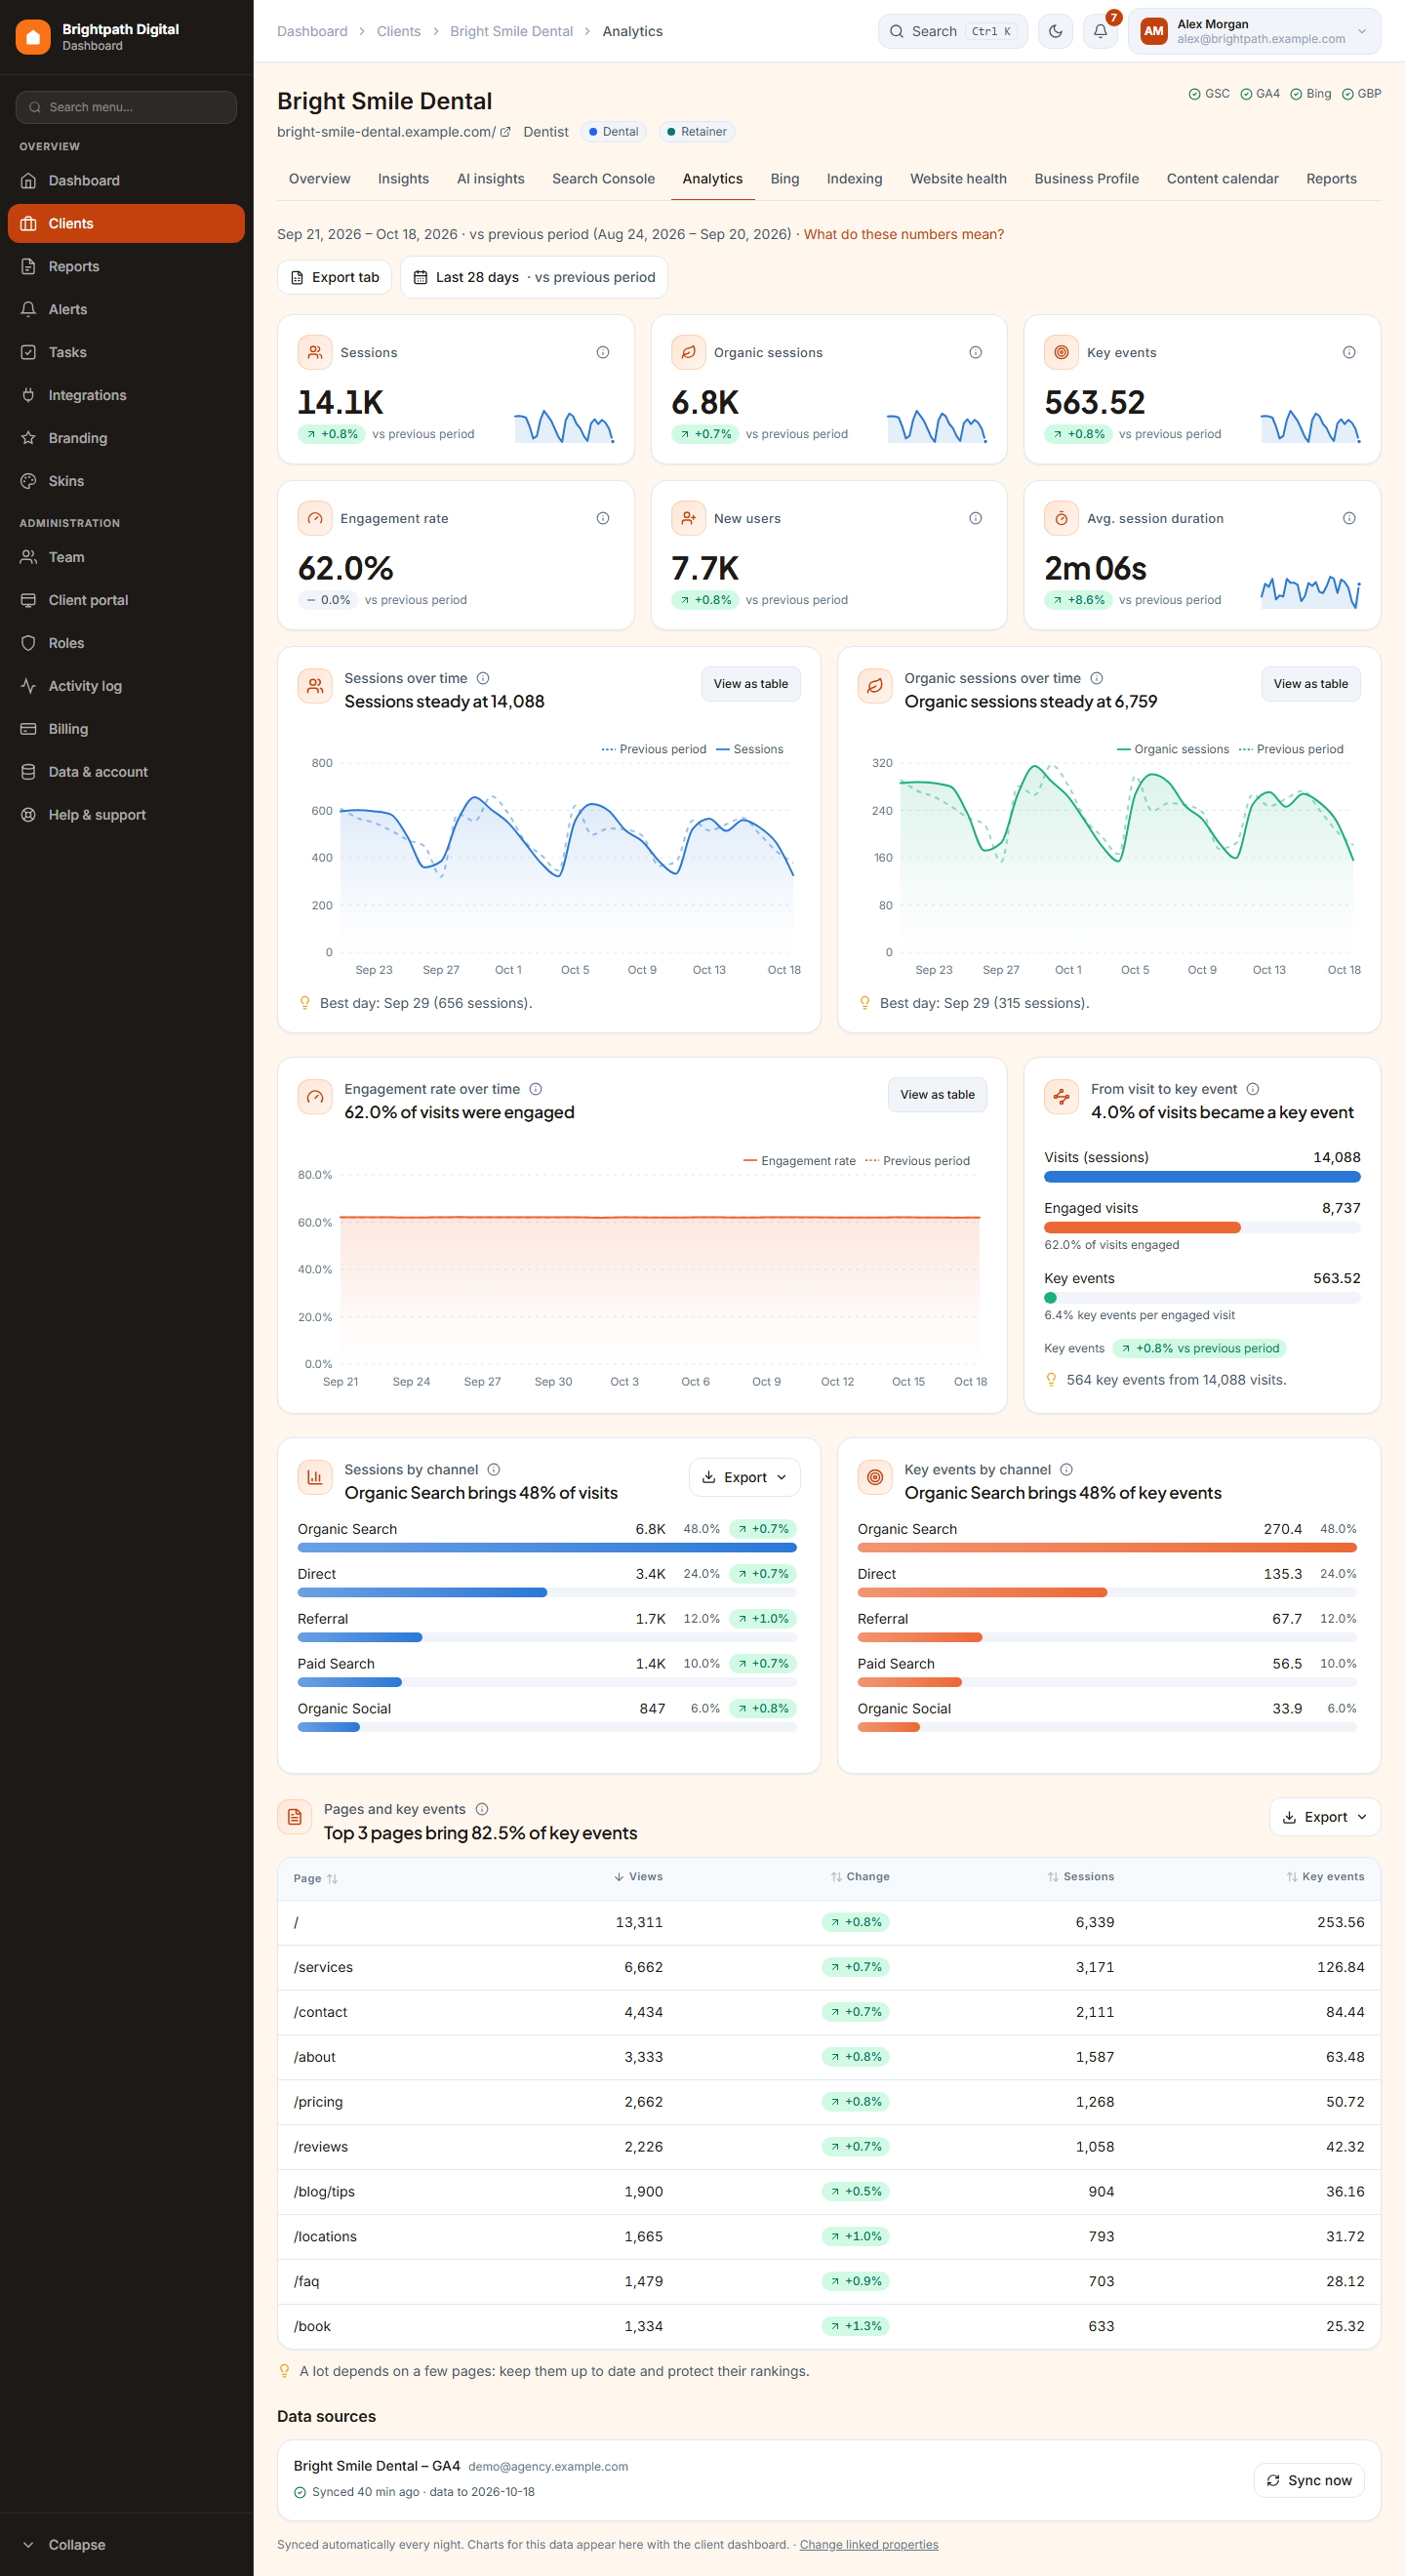Viewport: 1405px width, 2576px height.
Task: Switch to AI insights tab
Action: (490, 179)
